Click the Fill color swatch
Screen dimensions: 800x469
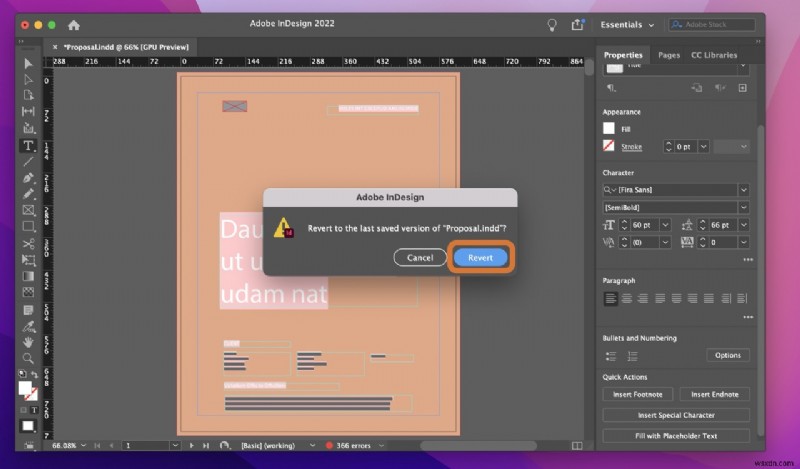[609, 129]
